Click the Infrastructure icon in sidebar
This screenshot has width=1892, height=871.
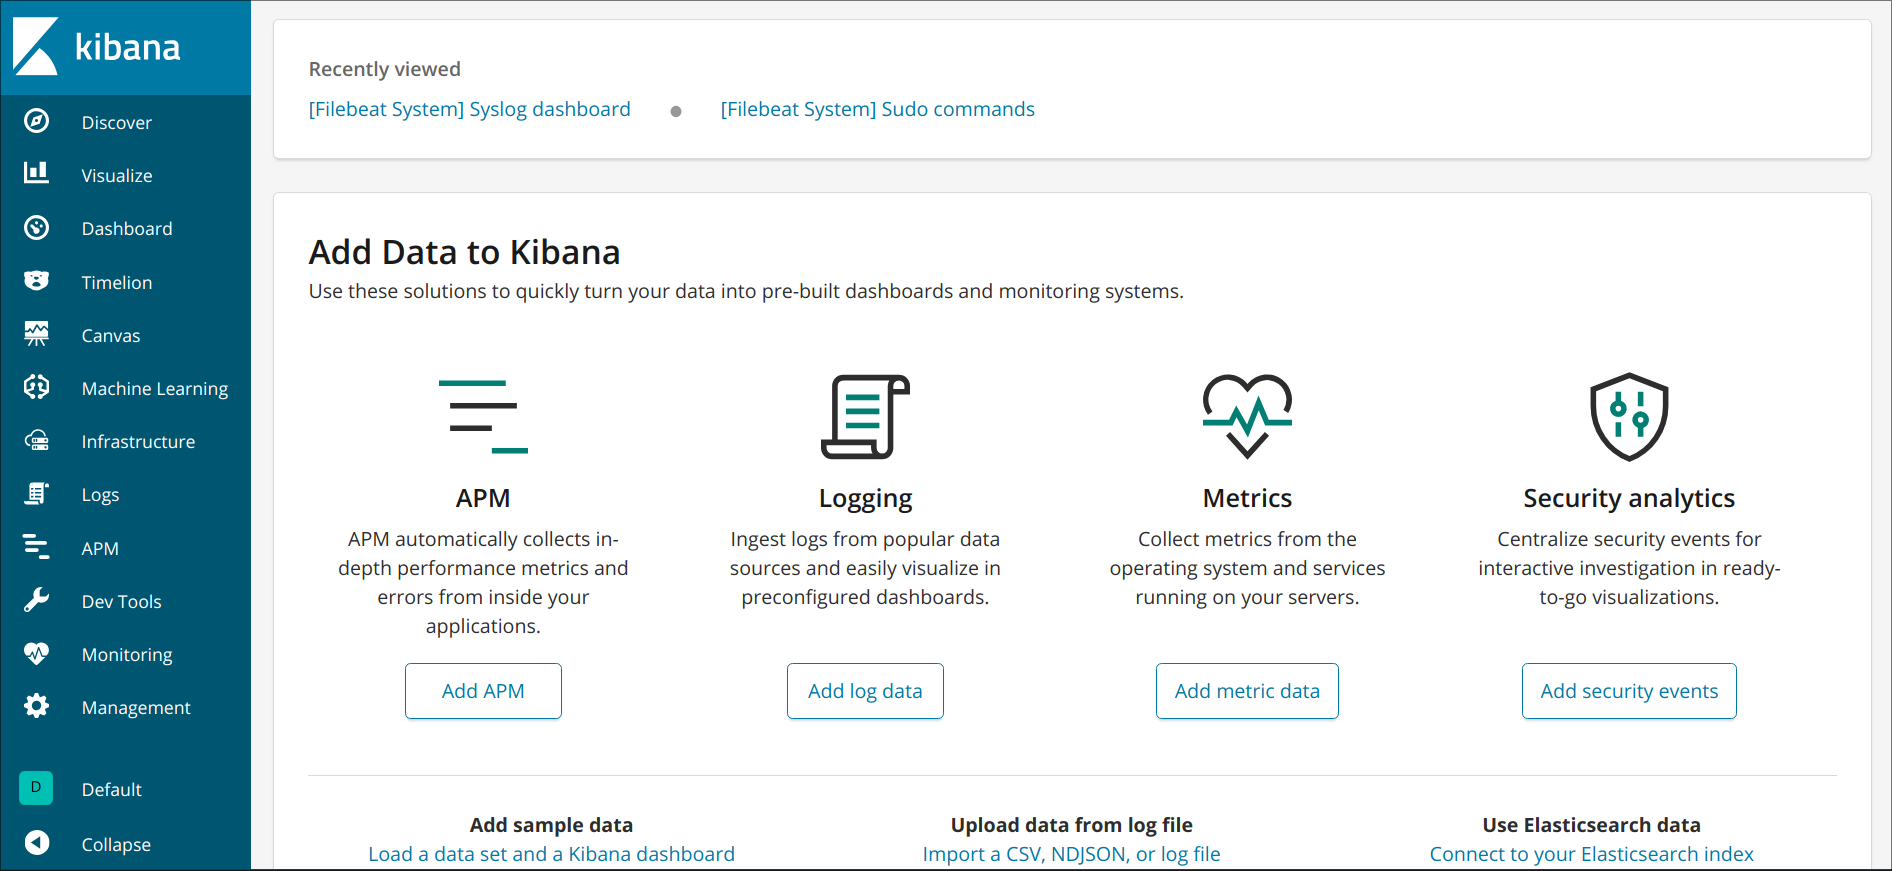(36, 440)
